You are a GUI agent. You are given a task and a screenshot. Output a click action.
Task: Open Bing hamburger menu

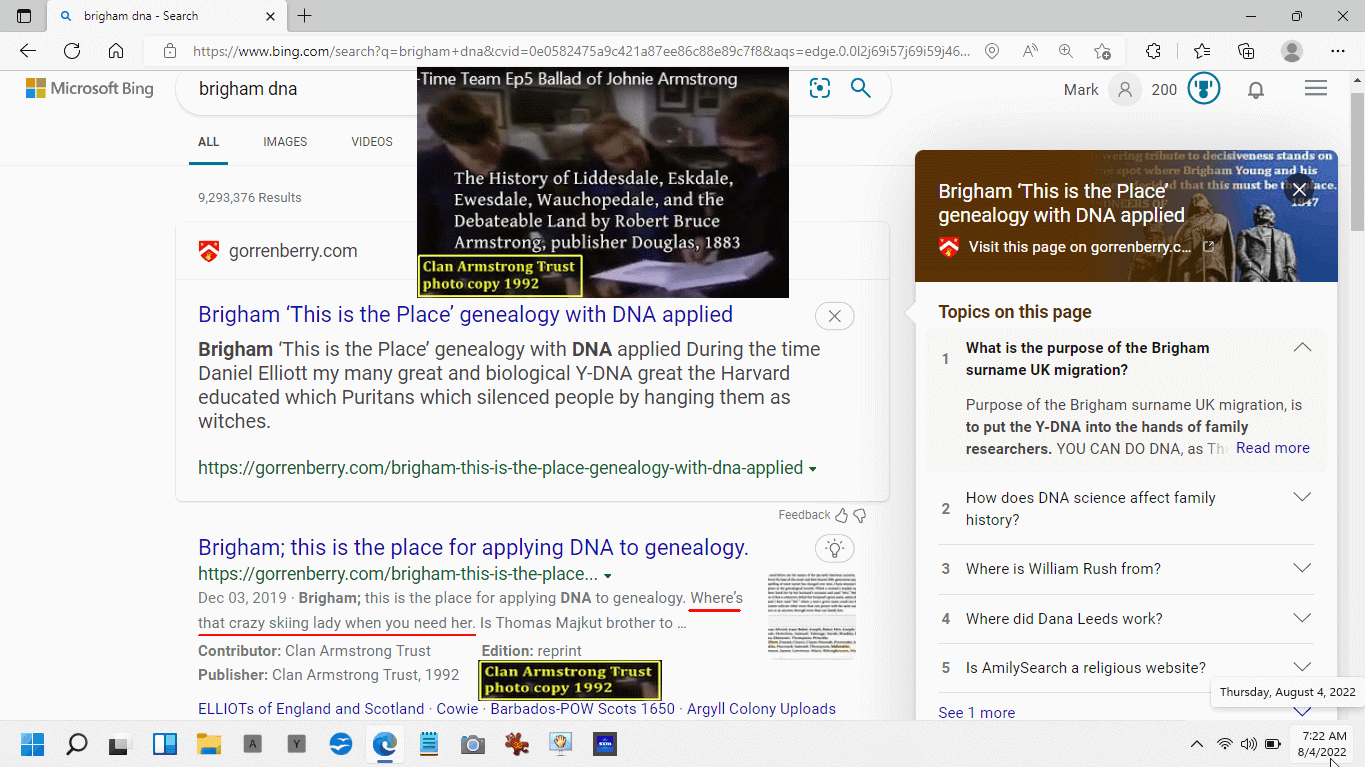[1316, 89]
